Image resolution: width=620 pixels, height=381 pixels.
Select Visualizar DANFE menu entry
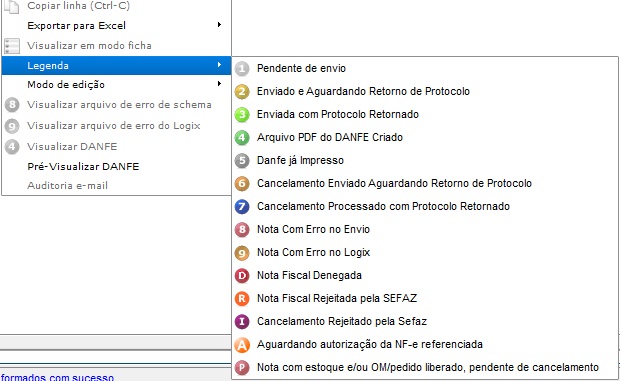117,147
